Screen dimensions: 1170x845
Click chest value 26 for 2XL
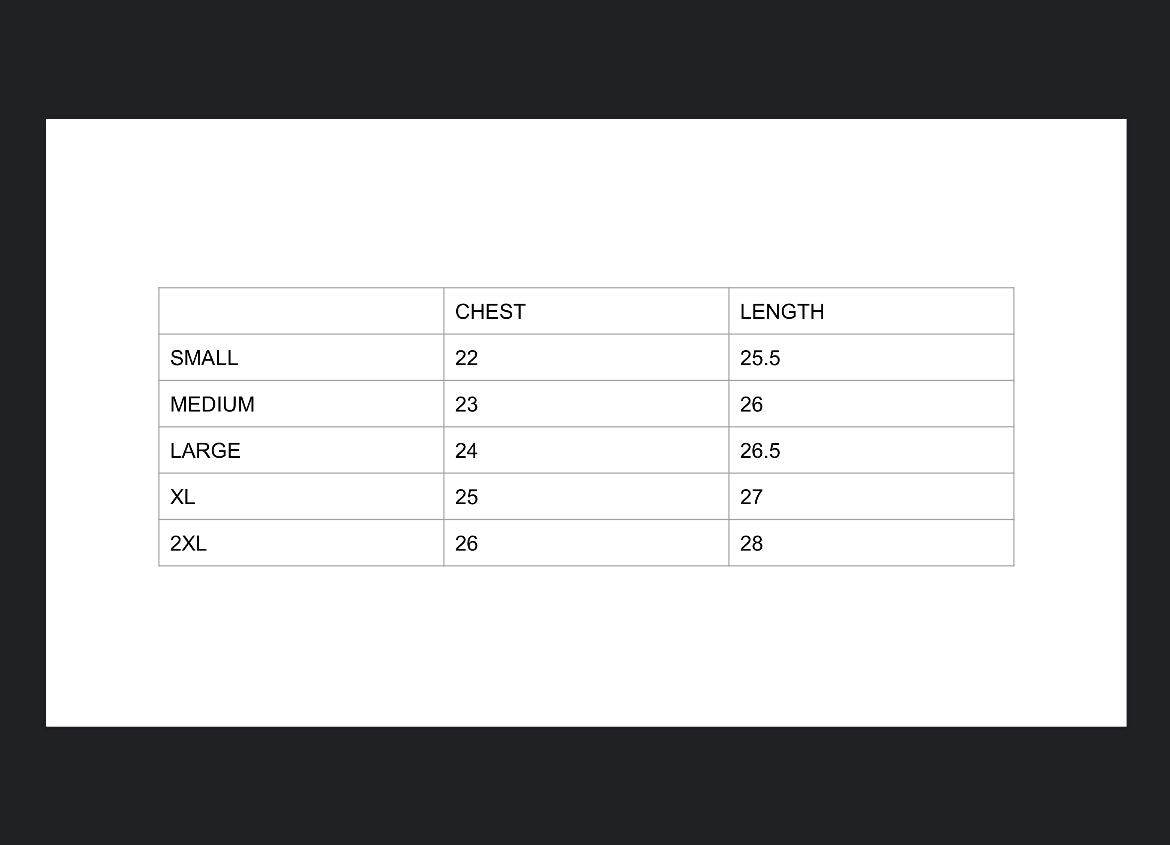(467, 543)
